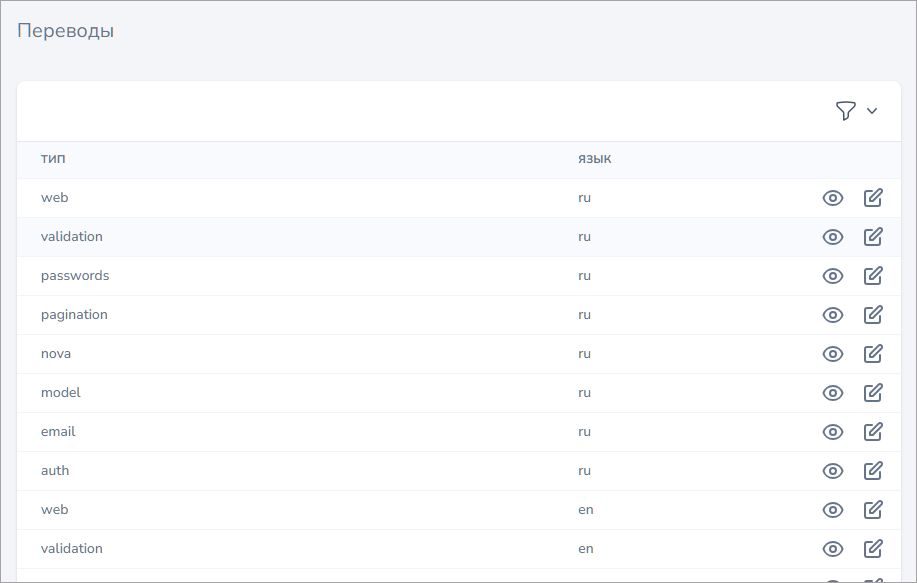Preview the model translation

832,393
